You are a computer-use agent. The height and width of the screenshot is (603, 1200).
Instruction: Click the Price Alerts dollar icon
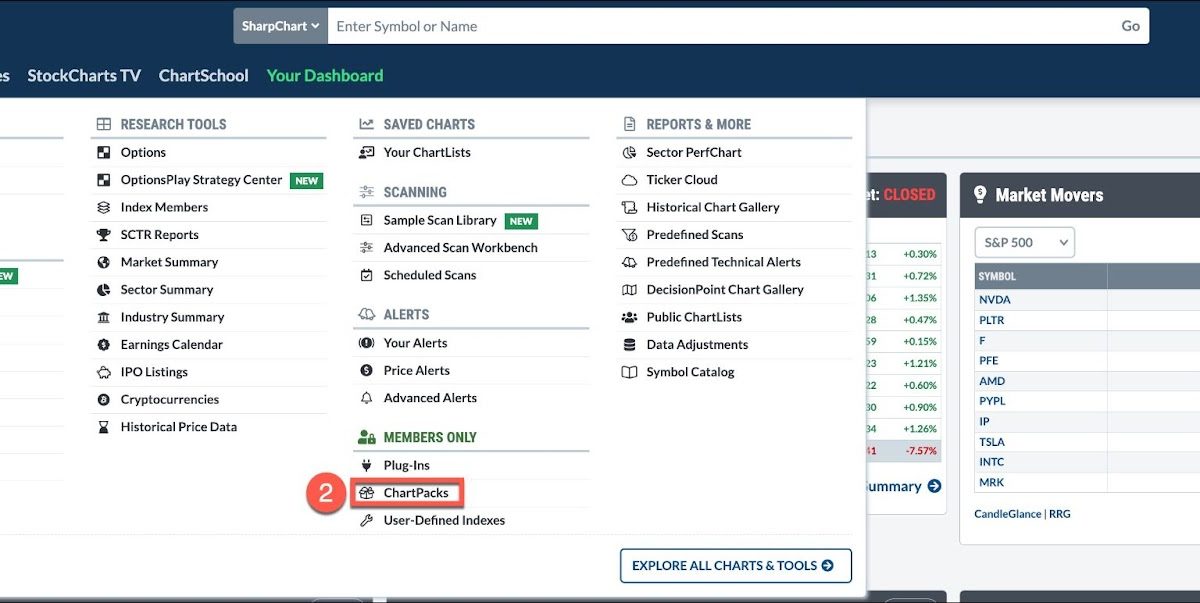click(x=366, y=371)
